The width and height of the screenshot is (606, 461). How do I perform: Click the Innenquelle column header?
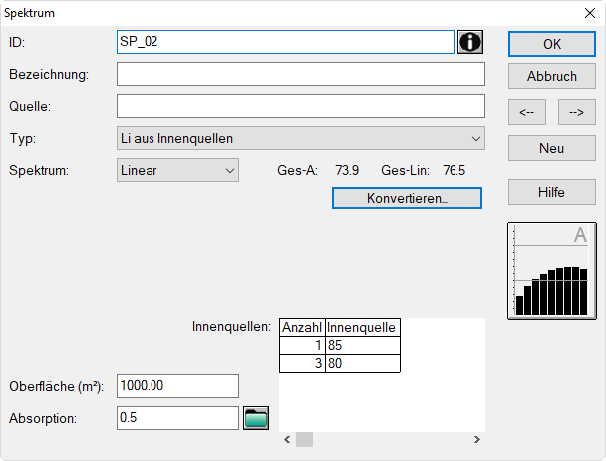[x=363, y=327]
